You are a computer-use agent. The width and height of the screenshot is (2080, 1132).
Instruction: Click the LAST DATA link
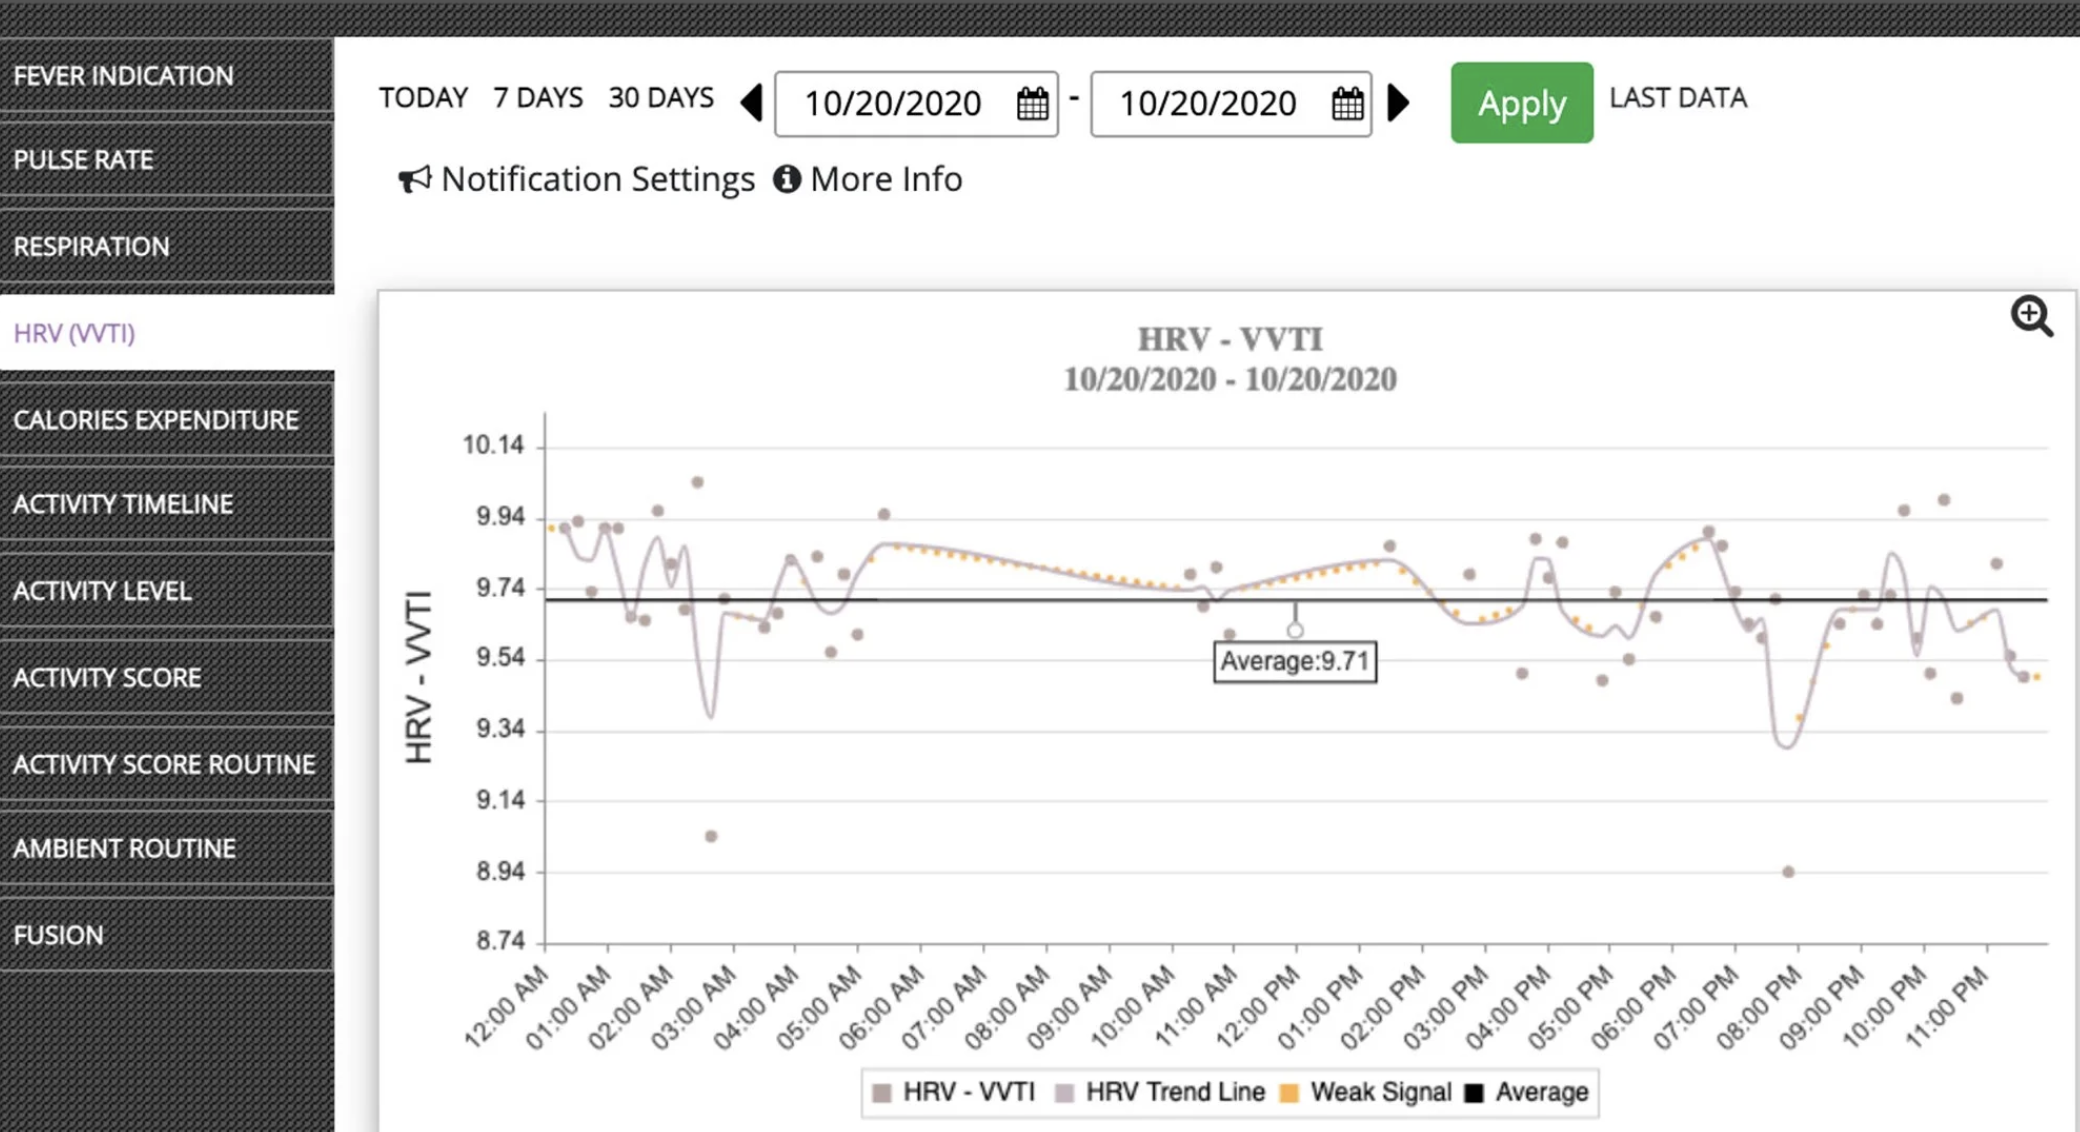tap(1678, 97)
